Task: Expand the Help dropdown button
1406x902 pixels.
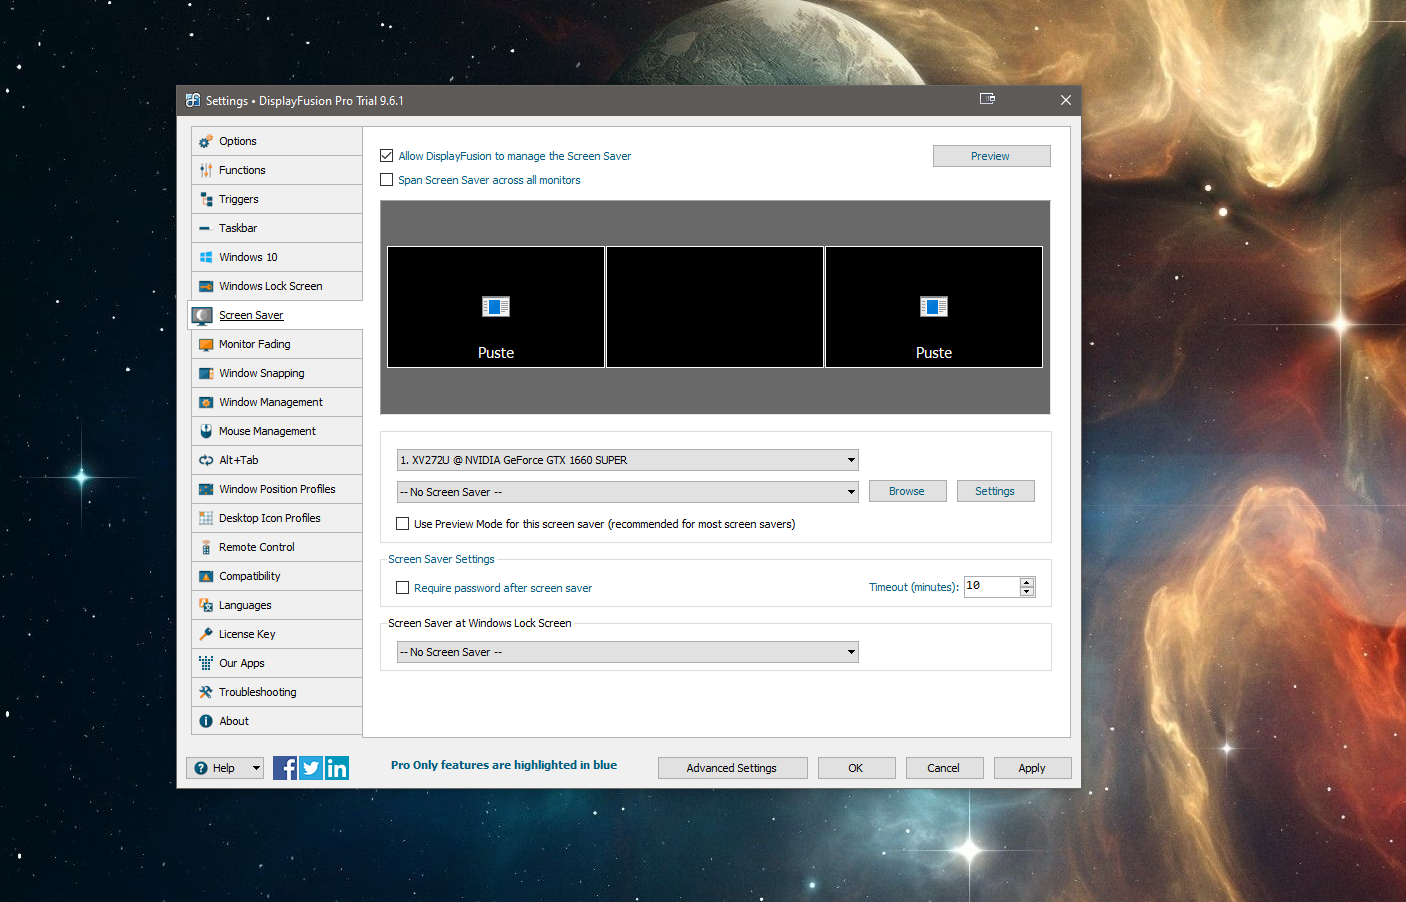Action: pos(256,768)
